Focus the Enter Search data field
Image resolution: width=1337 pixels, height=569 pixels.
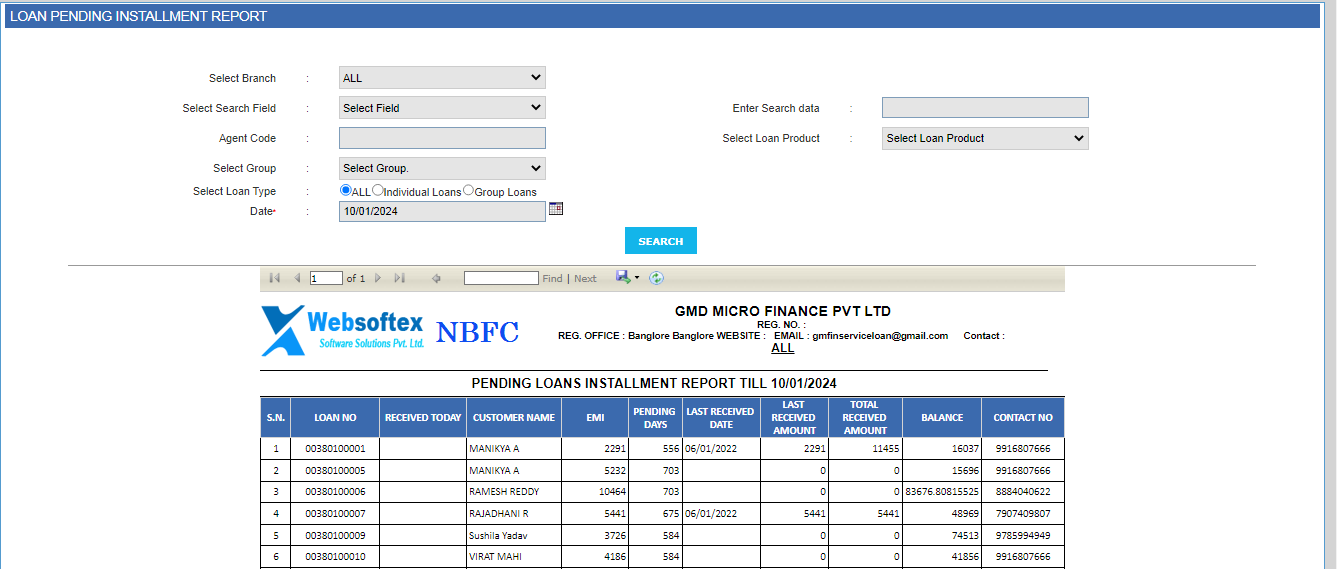[985, 108]
